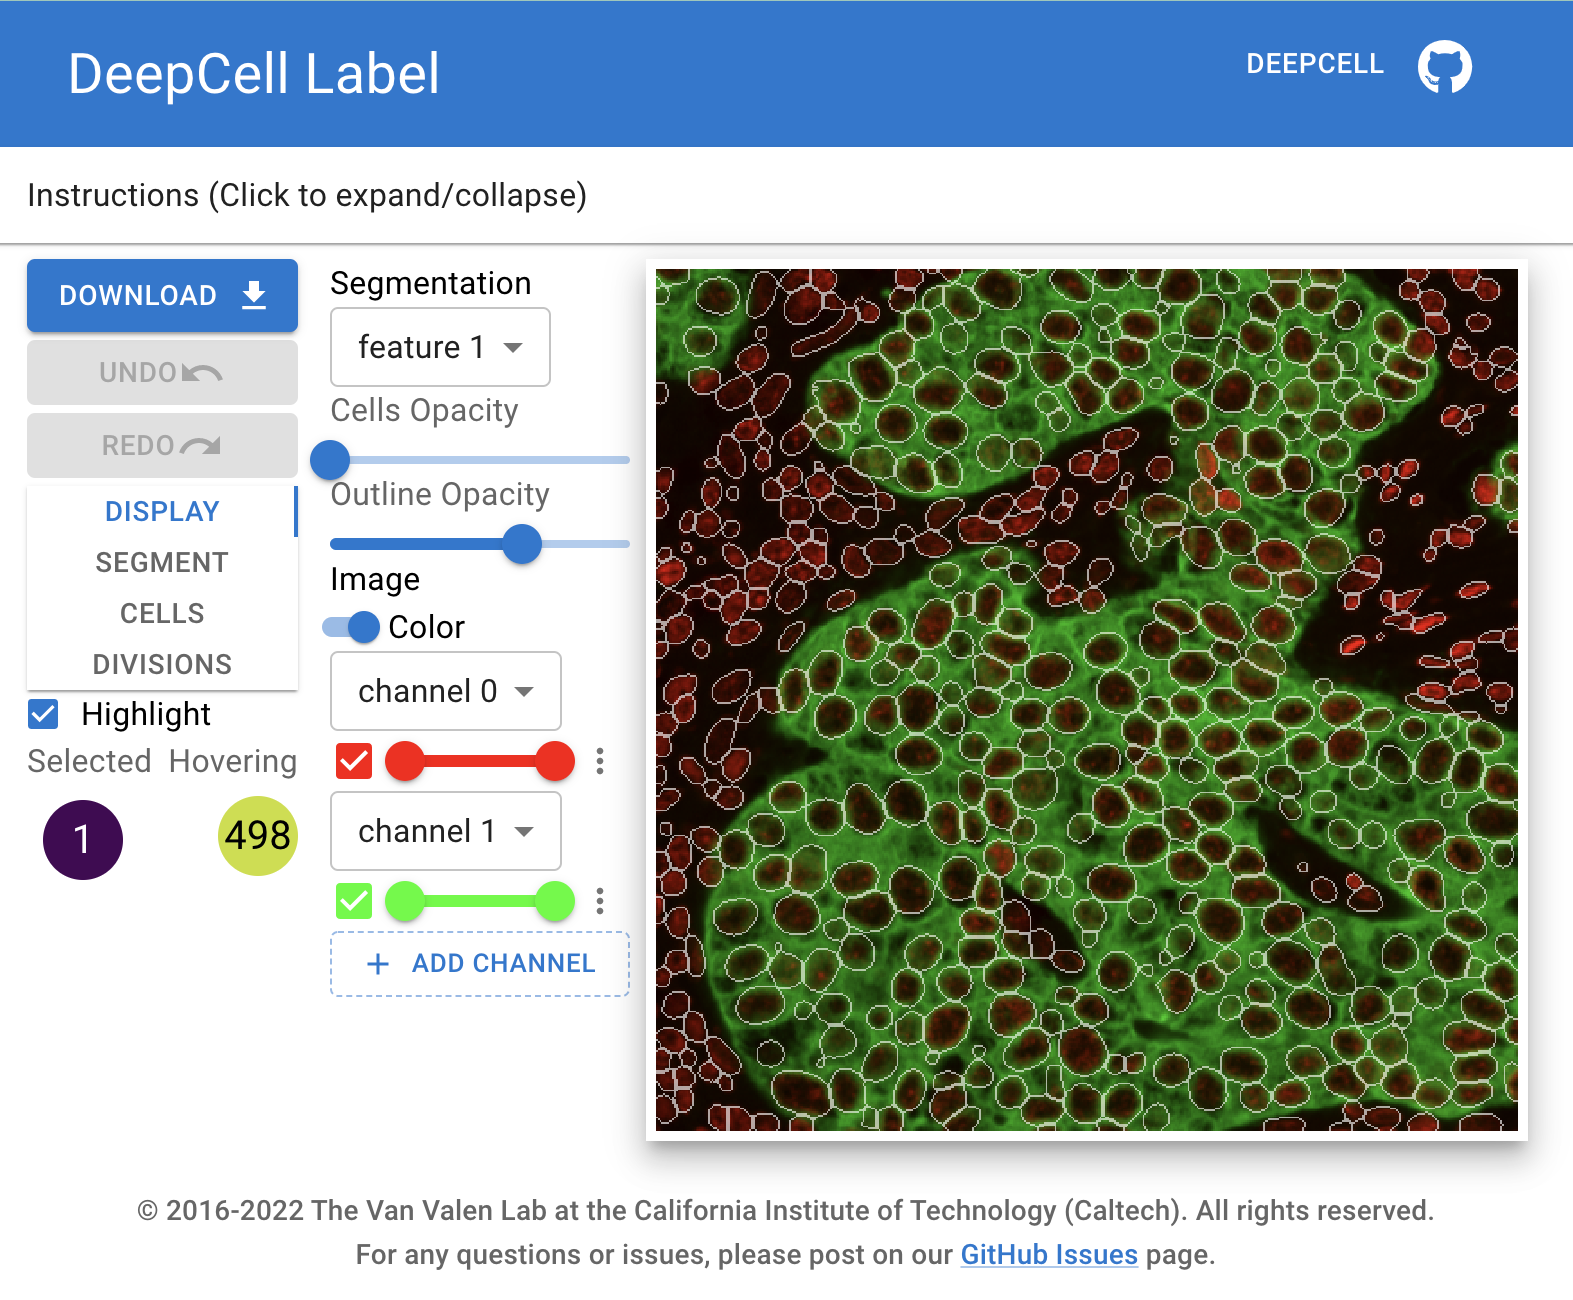
Task: Click the download arrow icon
Action: coord(254,295)
